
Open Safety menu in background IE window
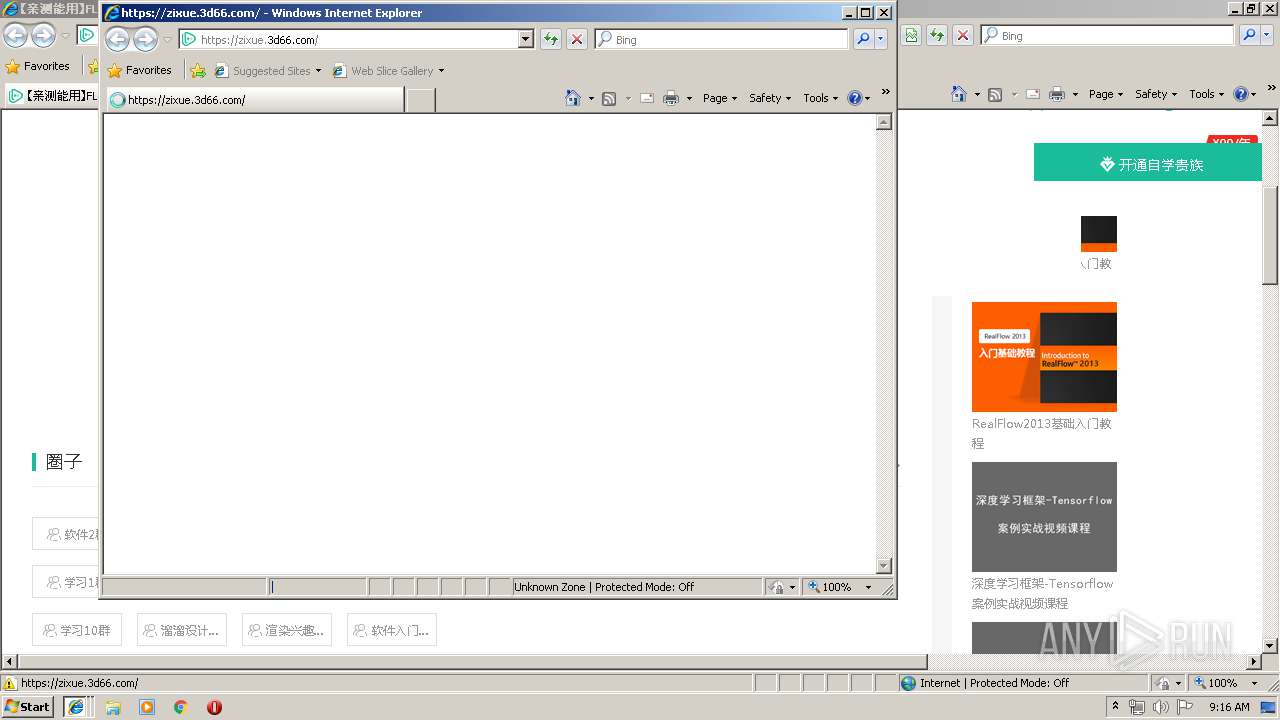click(x=1156, y=94)
